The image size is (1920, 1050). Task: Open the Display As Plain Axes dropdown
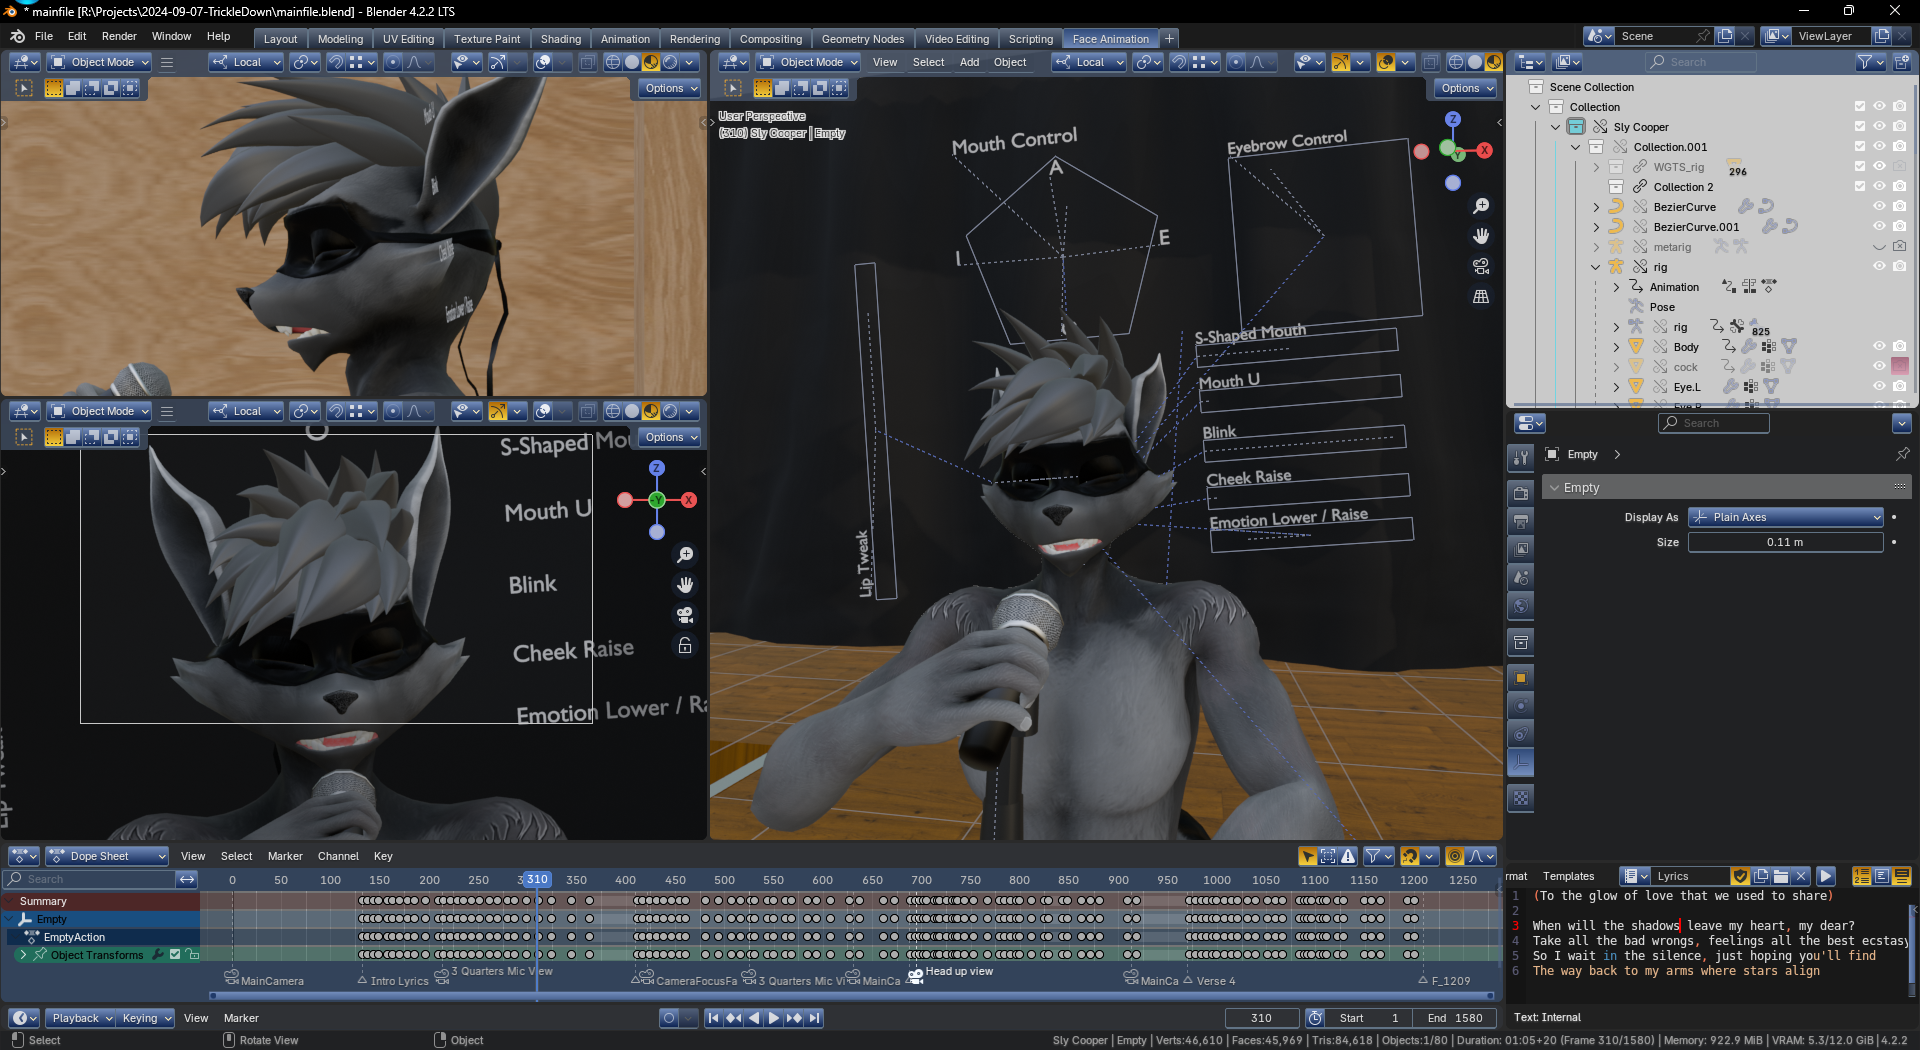click(1785, 517)
